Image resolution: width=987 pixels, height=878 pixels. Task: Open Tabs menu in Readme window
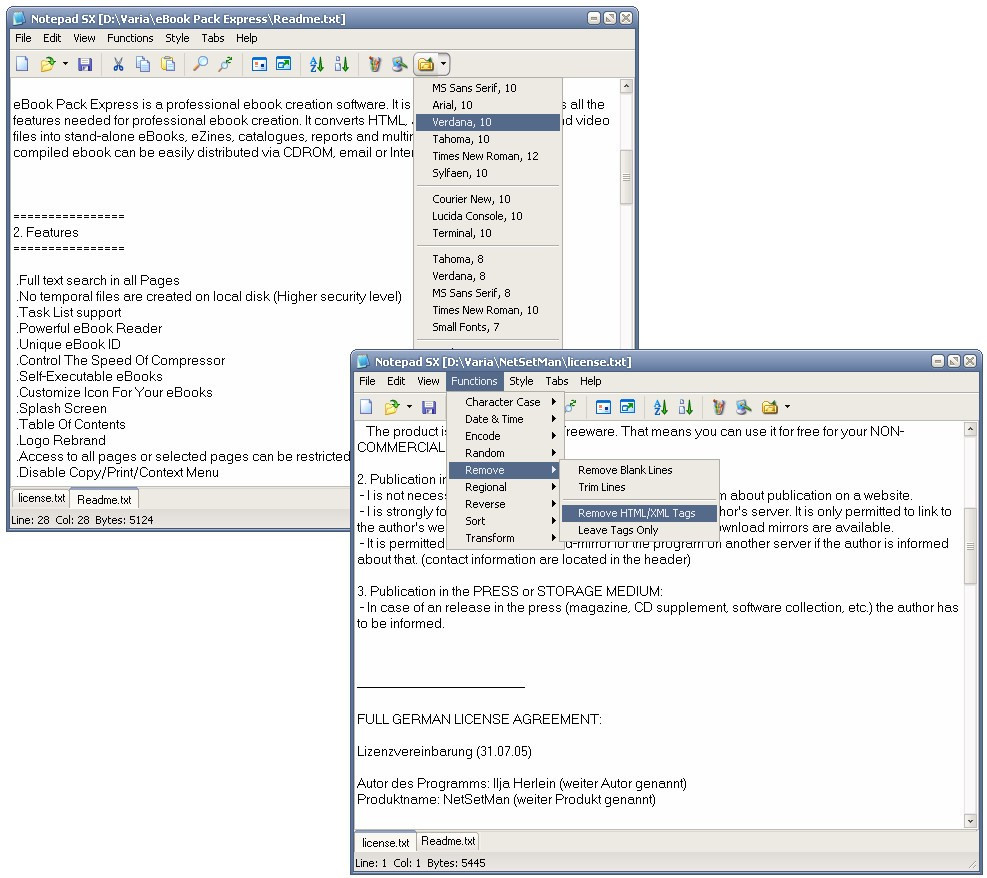pyautogui.click(x=213, y=38)
